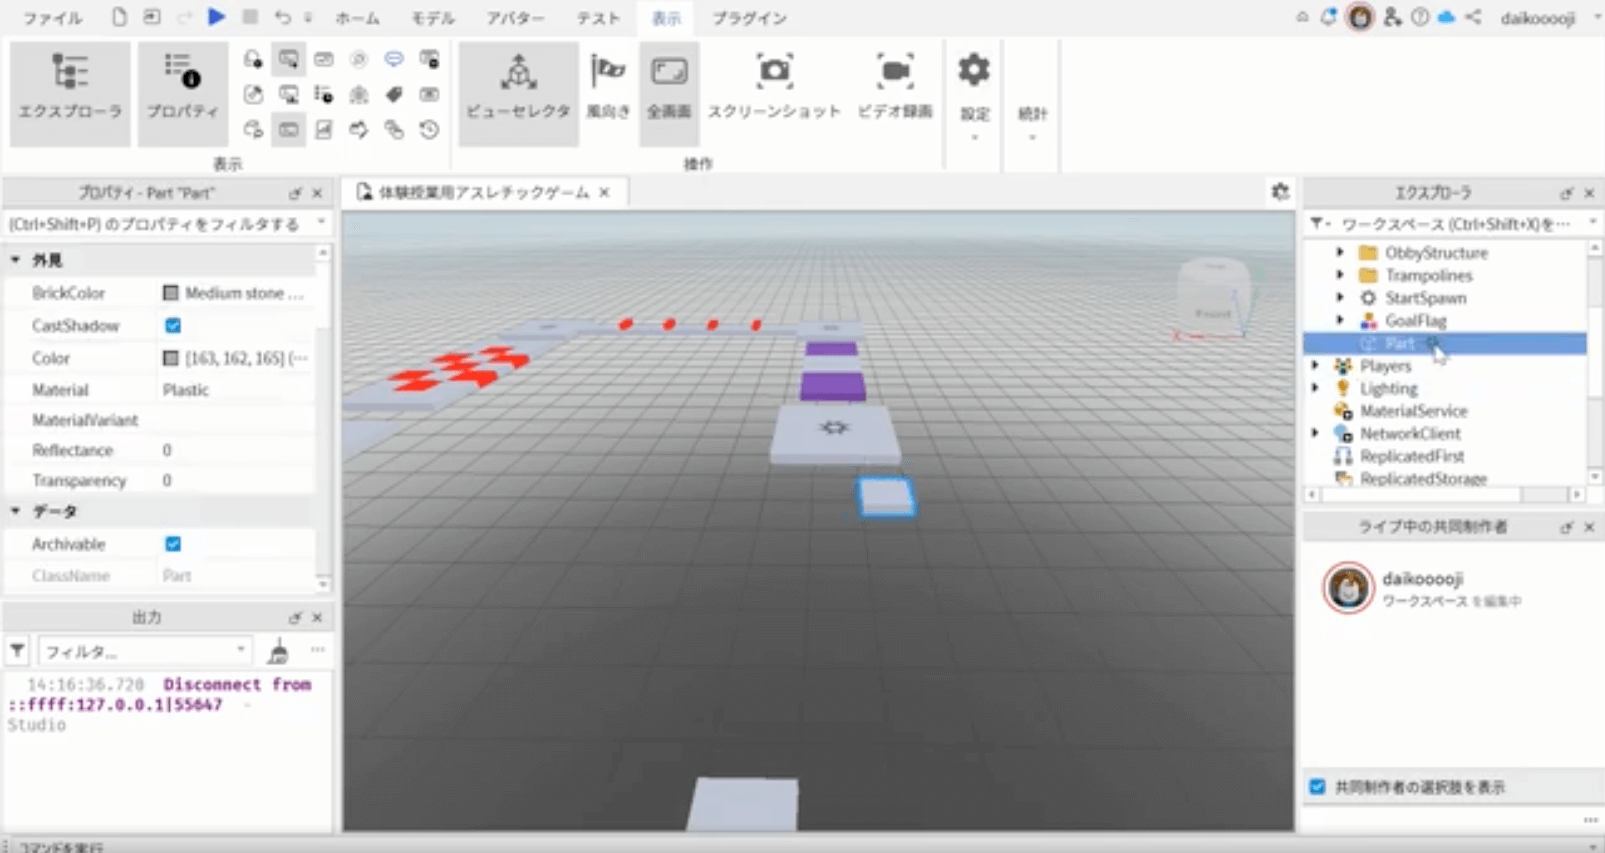Click the Transparency value field
Image resolution: width=1605 pixels, height=853 pixels.
[x=236, y=481]
